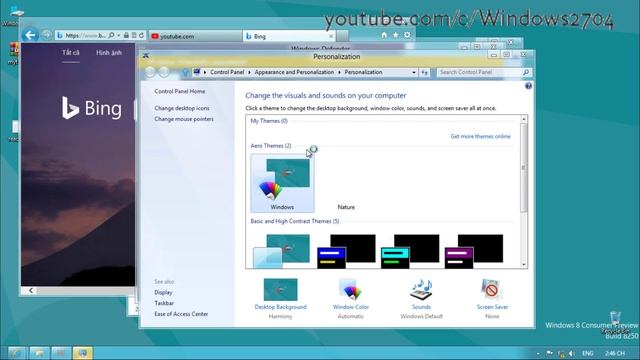Switch to youtube.com tab in IE
The height and width of the screenshot is (360, 640).
click(x=195, y=36)
